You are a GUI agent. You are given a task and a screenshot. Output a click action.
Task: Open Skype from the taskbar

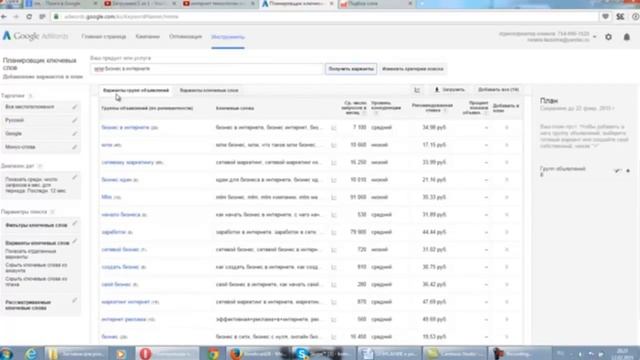[x=302, y=353]
